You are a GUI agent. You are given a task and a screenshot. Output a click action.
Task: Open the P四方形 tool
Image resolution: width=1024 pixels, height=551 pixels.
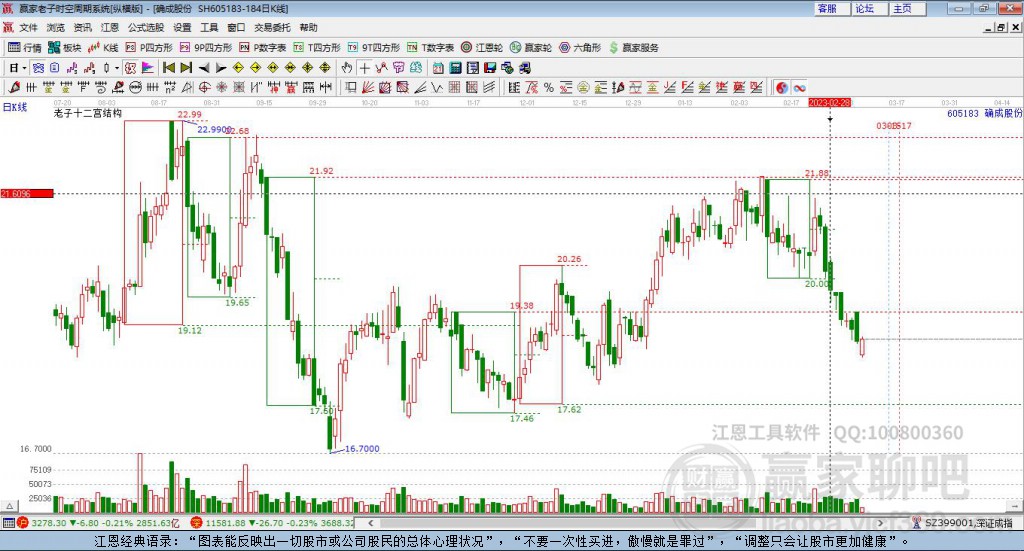(x=149, y=48)
